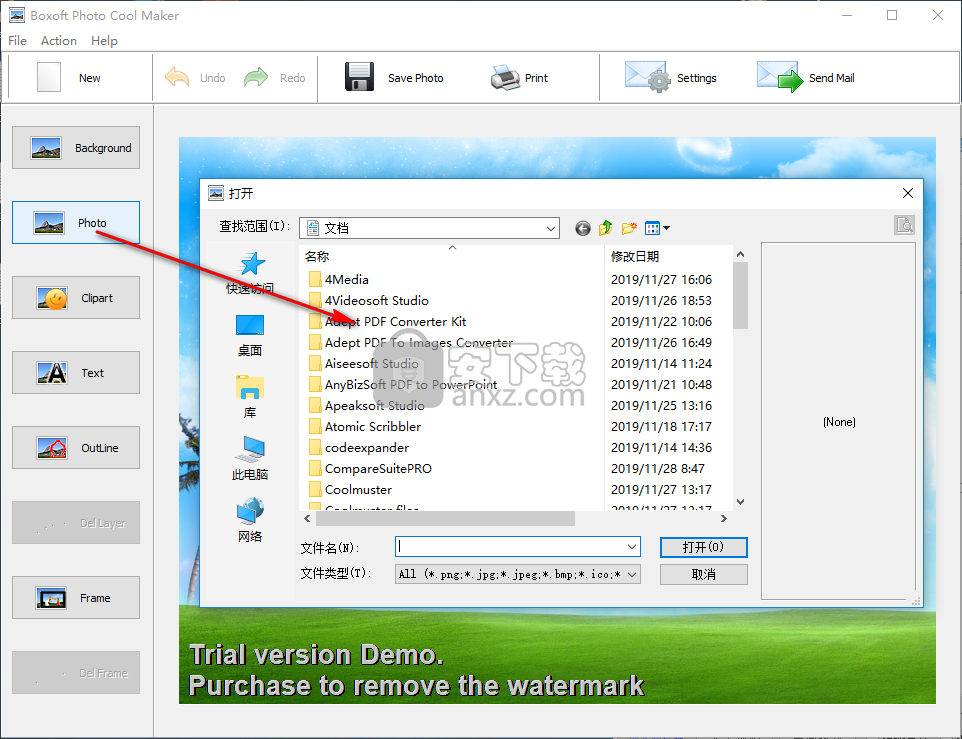Image resolution: width=962 pixels, height=739 pixels.
Task: Click the vertical scrollbar down arrow in file list
Action: click(x=741, y=502)
